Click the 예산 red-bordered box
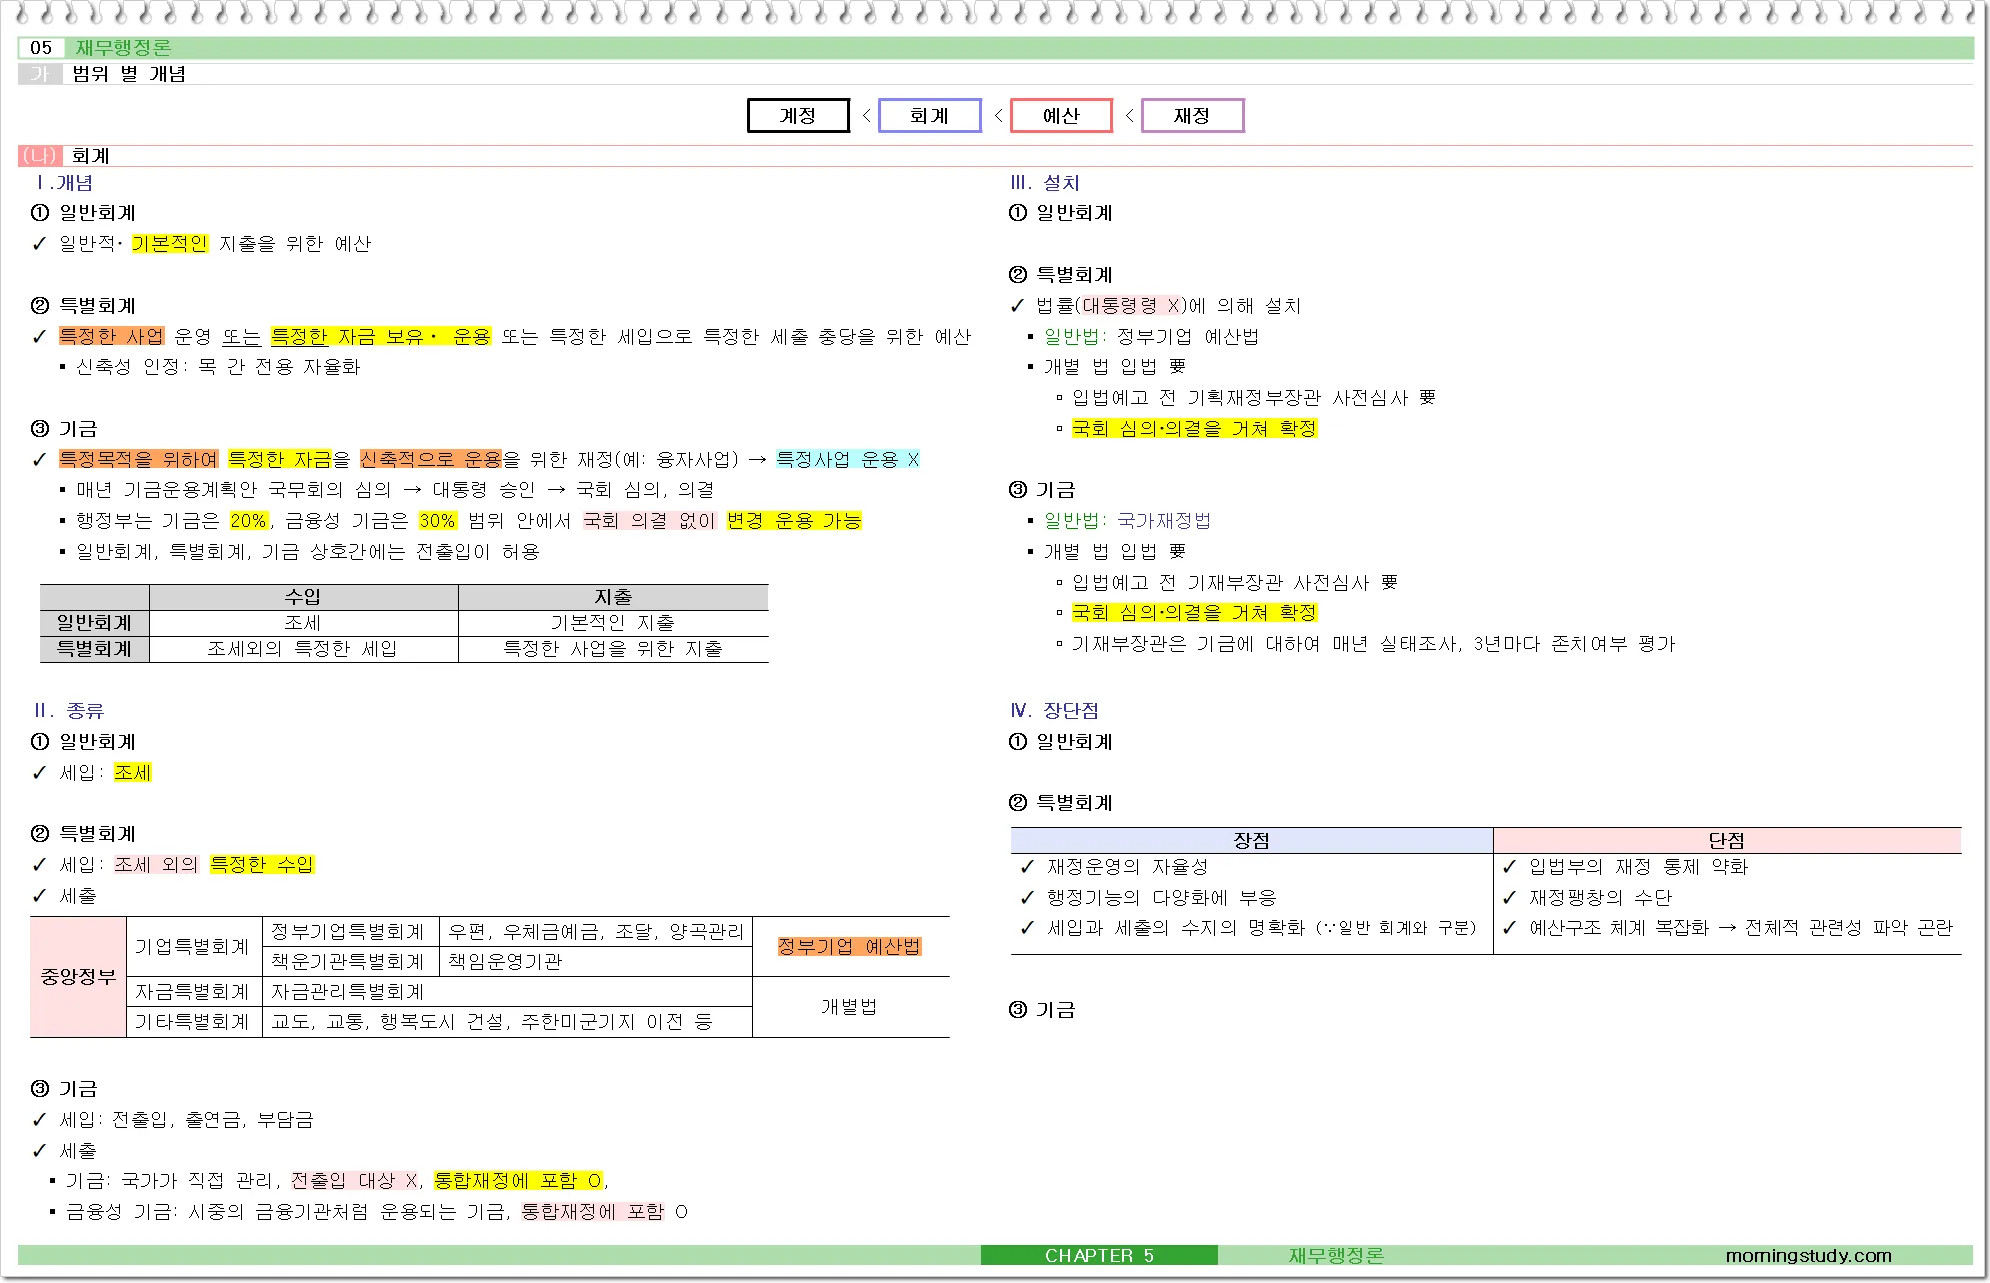Screen dimensions: 1990x1283 pos(1061,115)
